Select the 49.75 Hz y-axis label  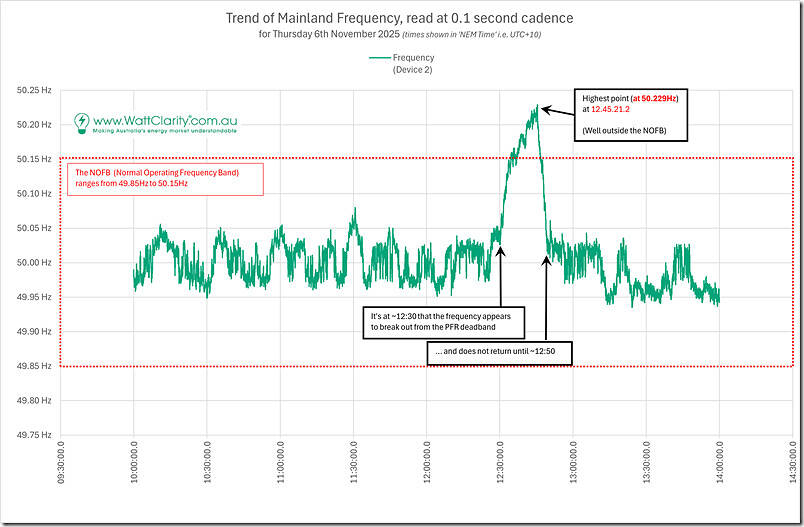pyautogui.click(x=35, y=435)
